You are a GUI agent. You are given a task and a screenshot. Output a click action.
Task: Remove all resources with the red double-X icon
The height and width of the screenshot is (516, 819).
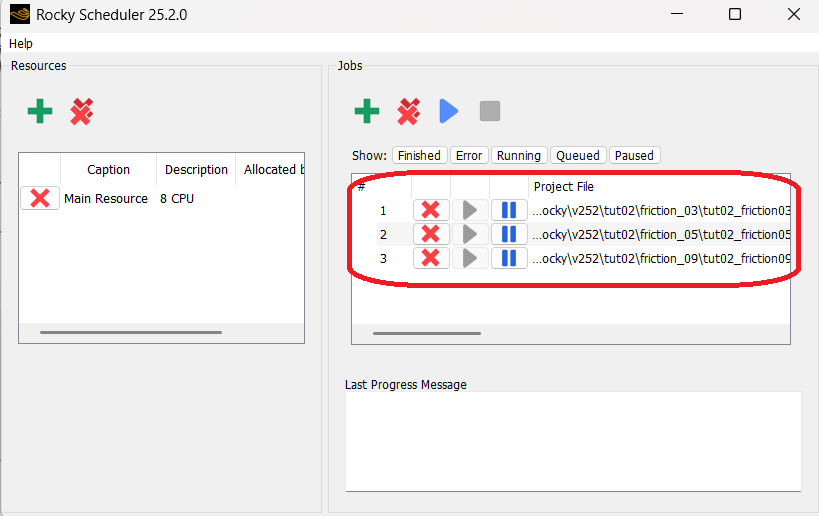point(81,111)
